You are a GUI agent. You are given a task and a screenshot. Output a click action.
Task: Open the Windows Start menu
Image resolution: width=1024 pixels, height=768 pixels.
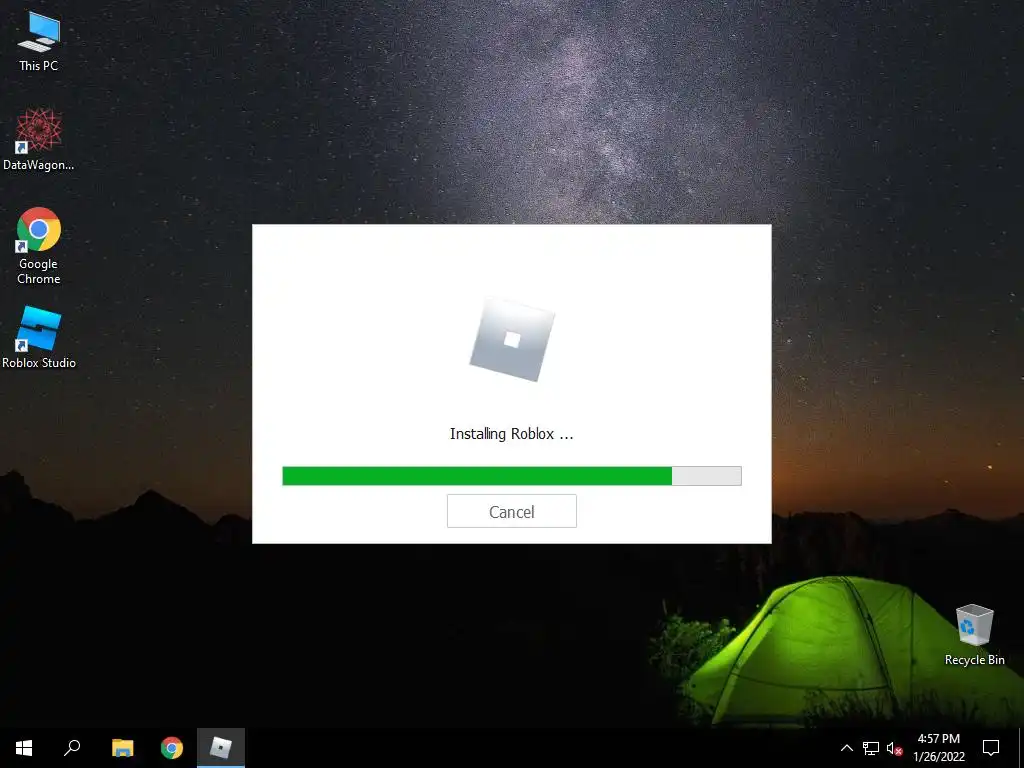pos(24,748)
